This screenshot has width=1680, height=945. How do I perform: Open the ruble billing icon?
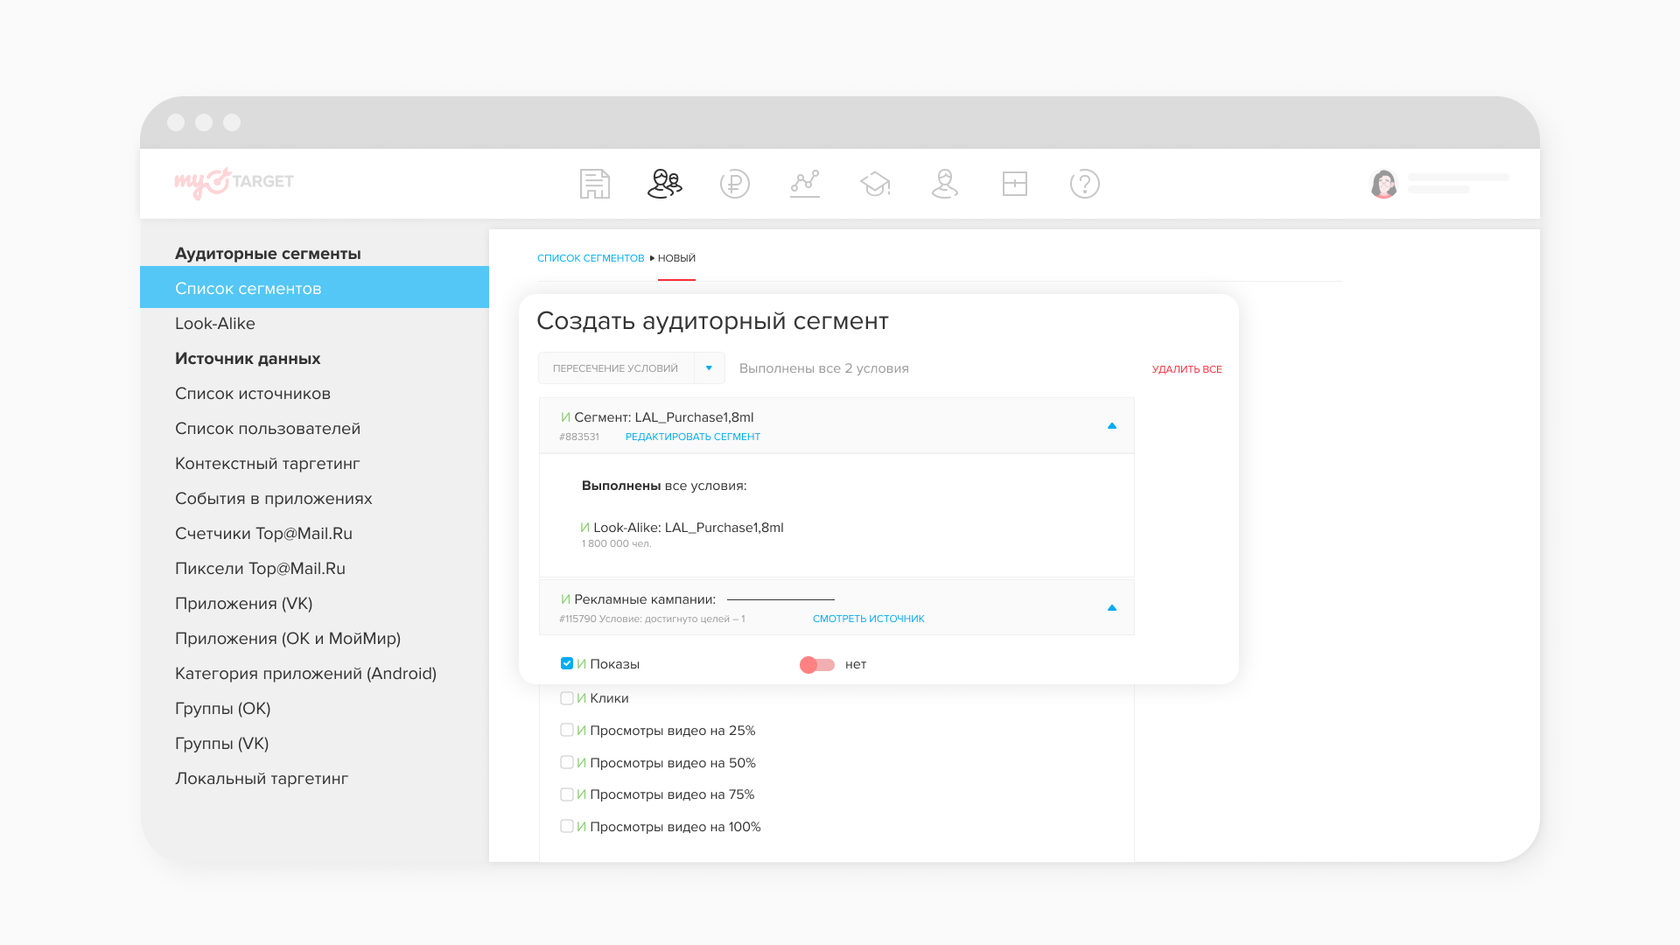pos(734,184)
